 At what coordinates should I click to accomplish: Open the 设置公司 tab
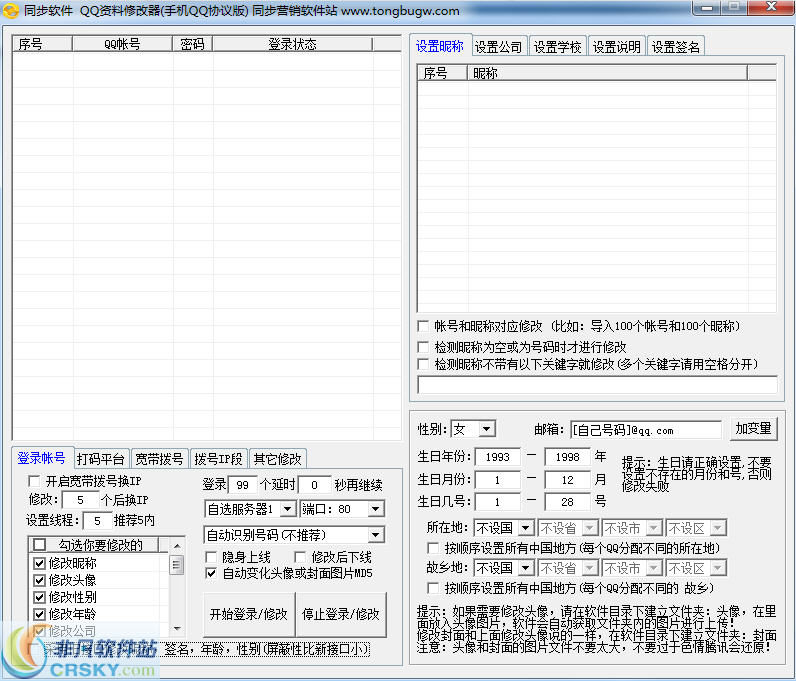(x=499, y=47)
